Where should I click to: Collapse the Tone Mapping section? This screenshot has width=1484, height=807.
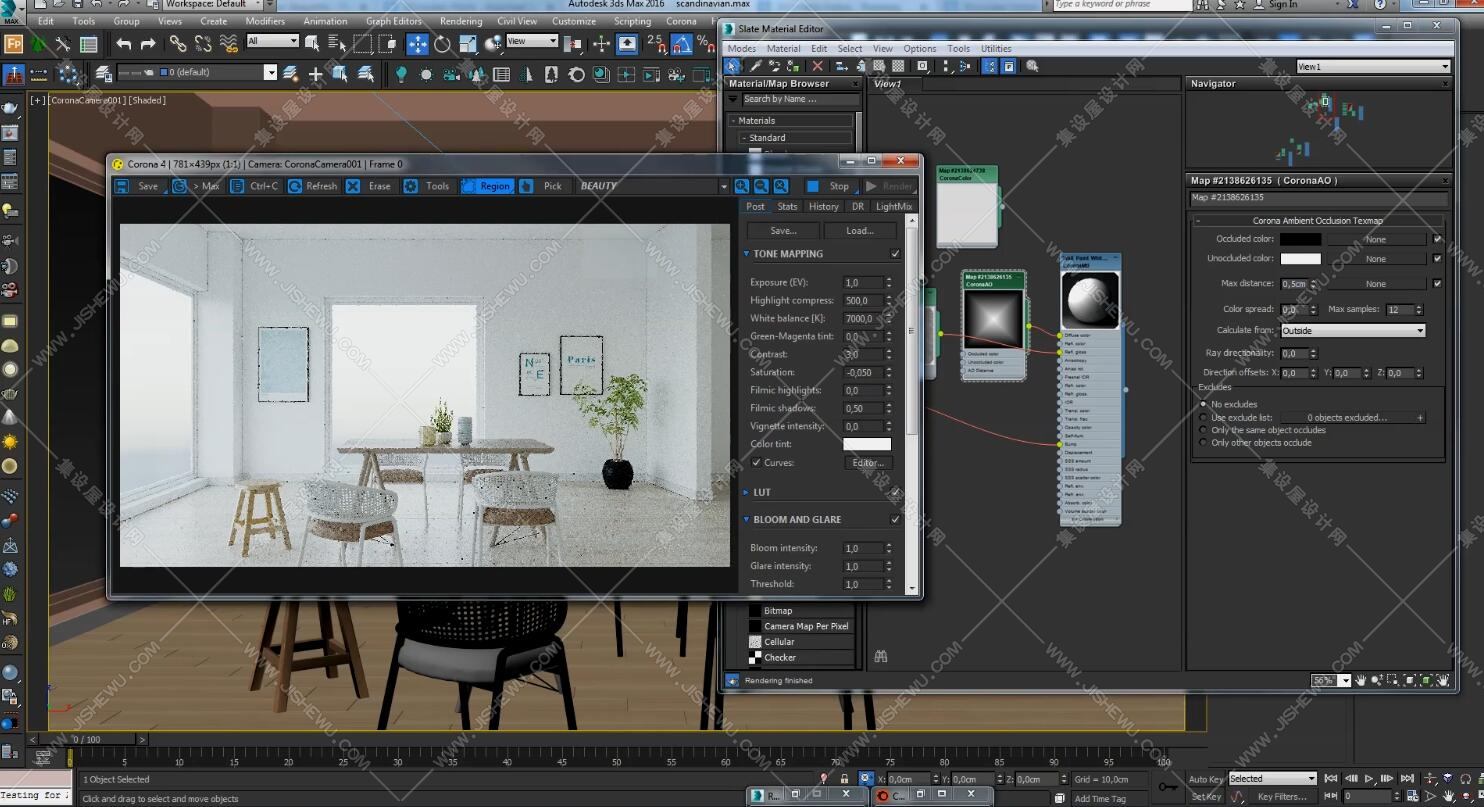point(746,254)
